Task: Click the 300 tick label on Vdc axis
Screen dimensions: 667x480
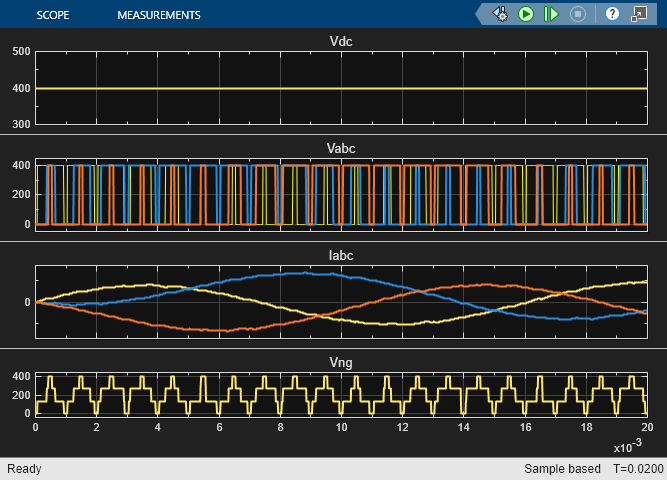Action: click(x=21, y=124)
